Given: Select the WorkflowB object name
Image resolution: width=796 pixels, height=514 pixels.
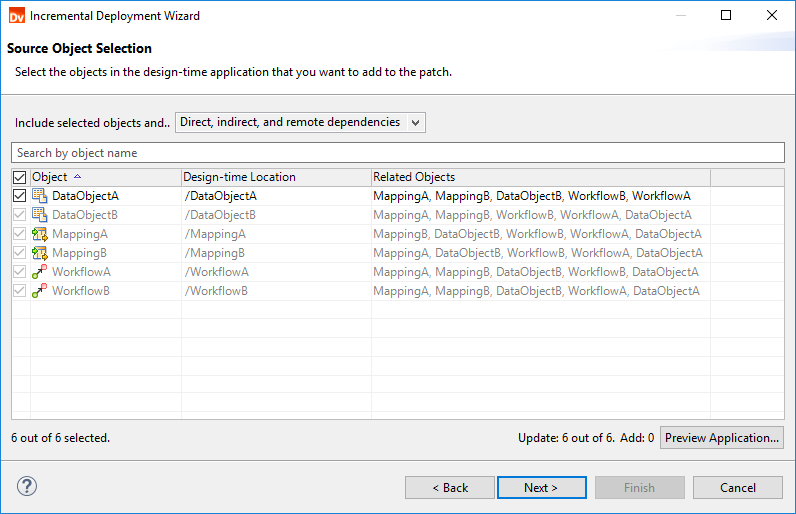Looking at the screenshot, I should point(81,291).
